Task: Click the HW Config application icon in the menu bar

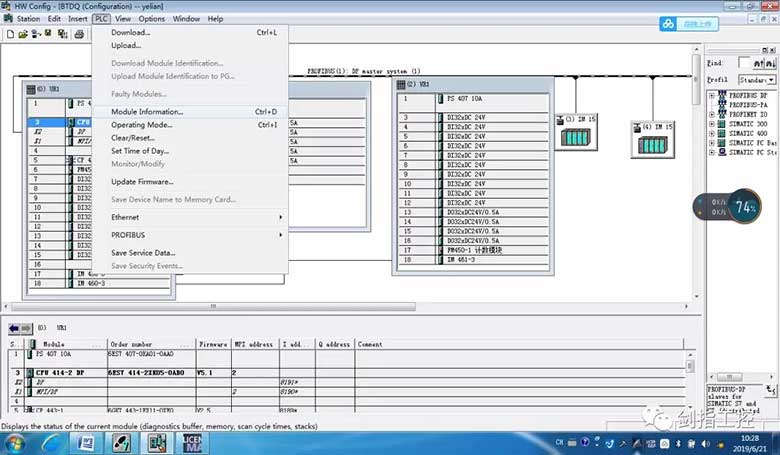Action: point(7,18)
